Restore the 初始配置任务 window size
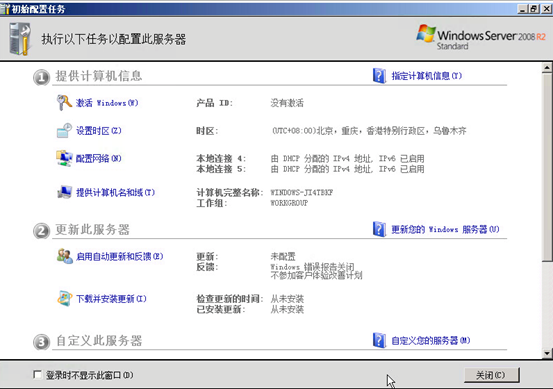The width and height of the screenshot is (553, 389). point(534,9)
